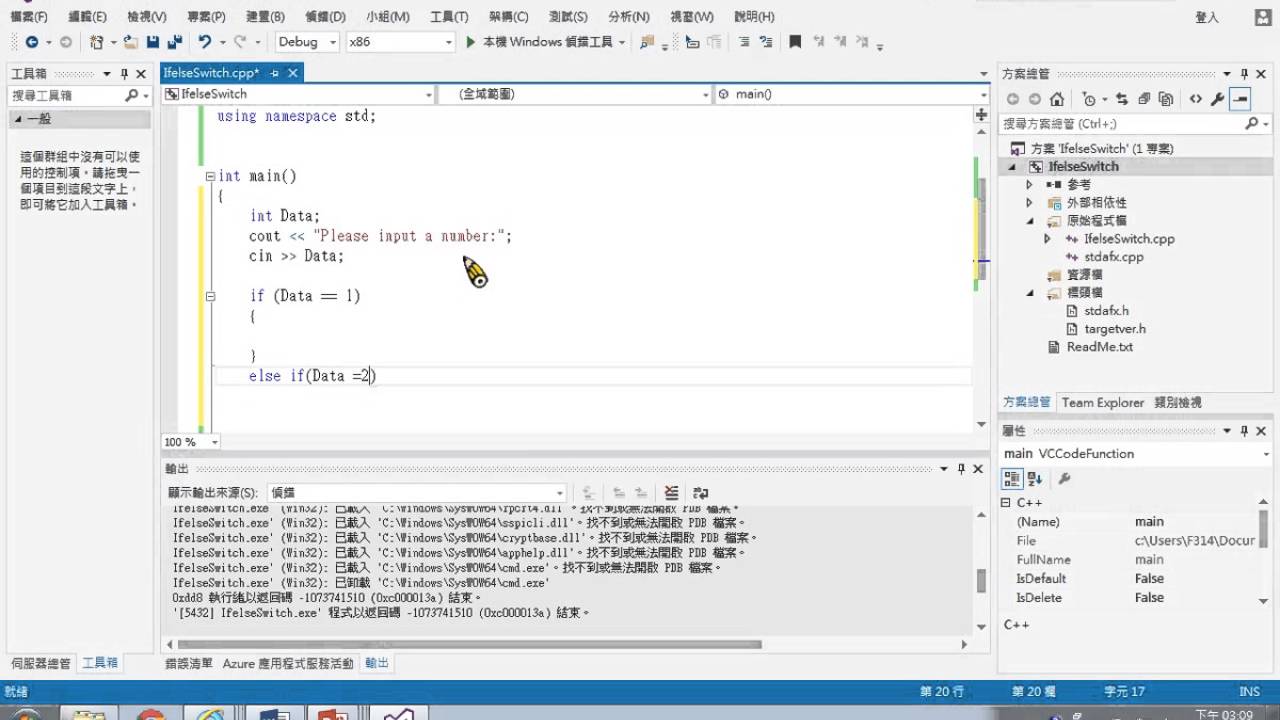This screenshot has height=720, width=1280.
Task: Open the 檔案(F) menu
Action: 28,17
